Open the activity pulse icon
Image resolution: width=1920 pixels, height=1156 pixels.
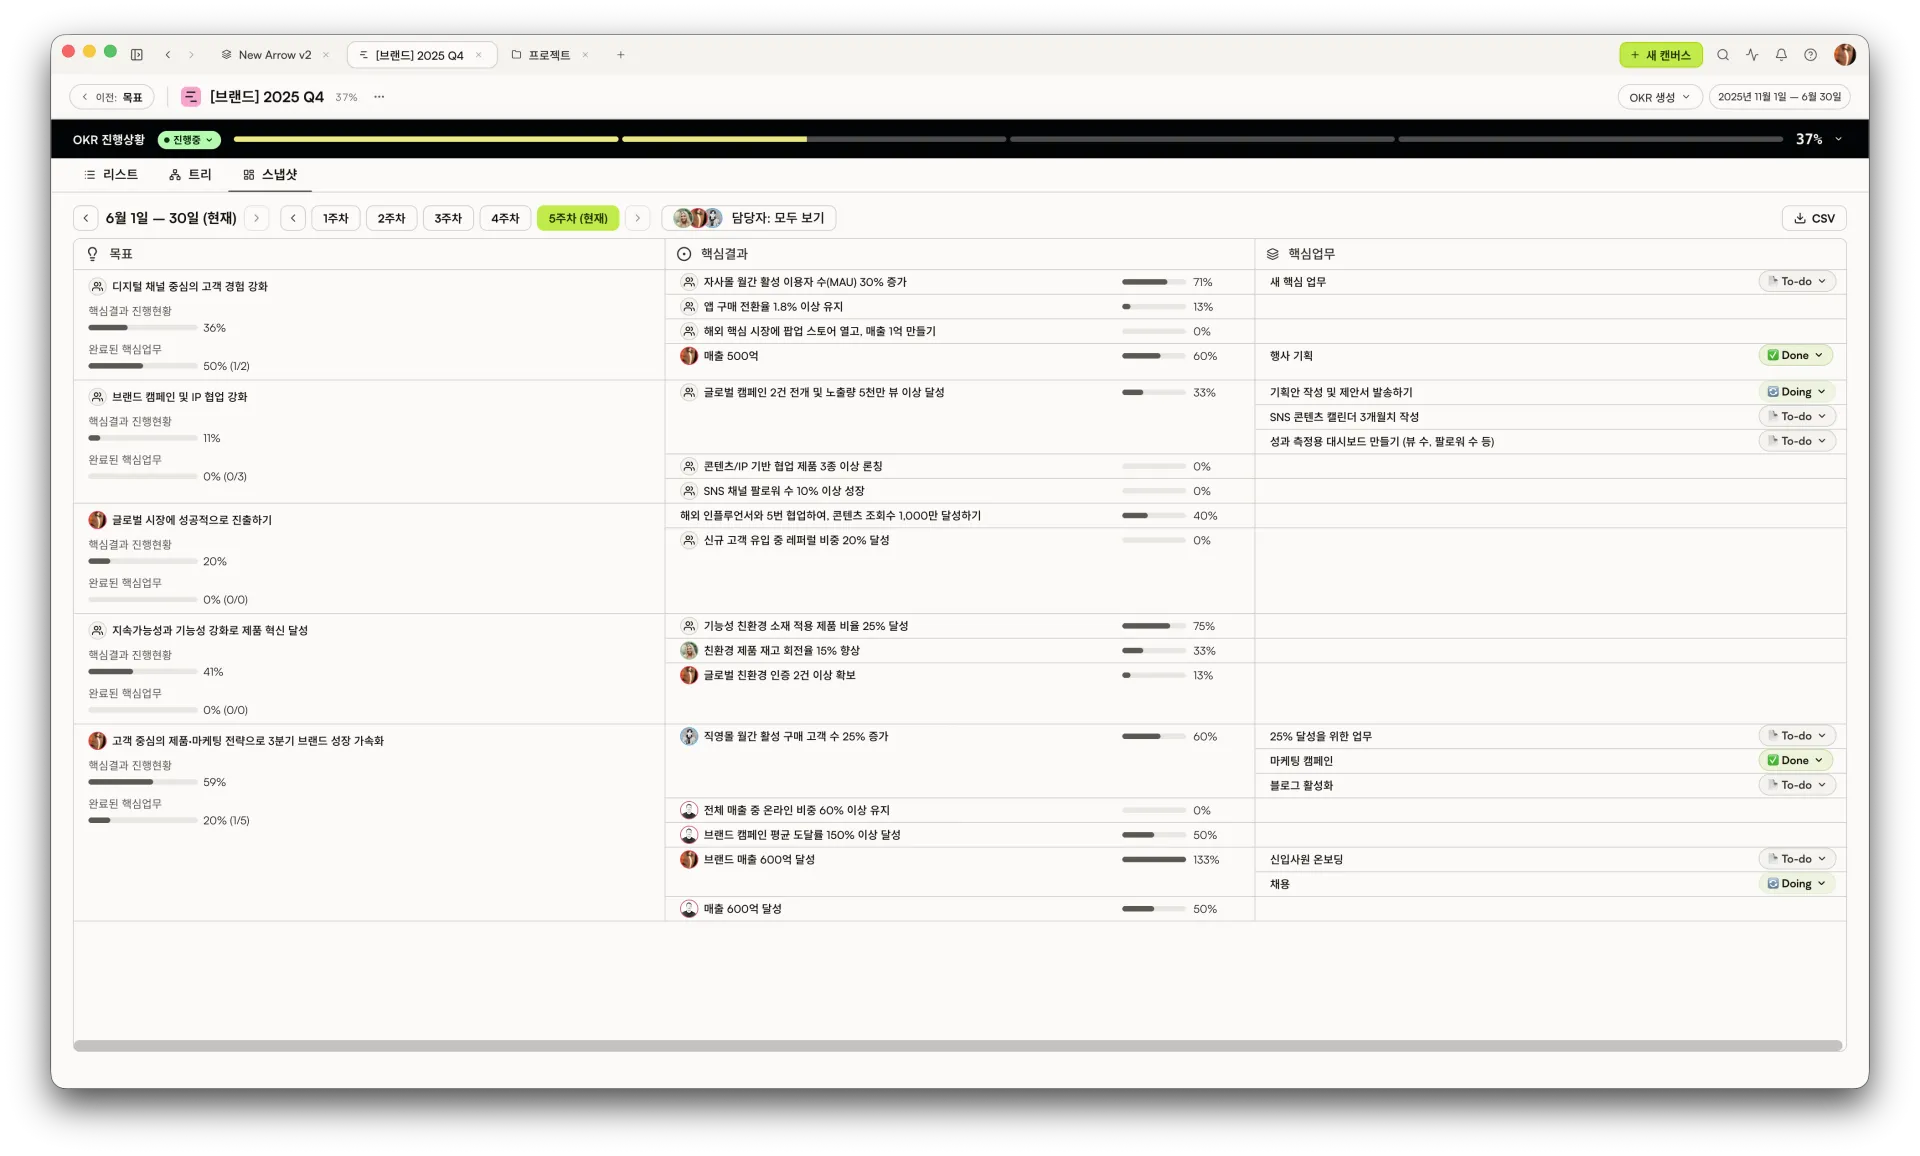(1752, 55)
